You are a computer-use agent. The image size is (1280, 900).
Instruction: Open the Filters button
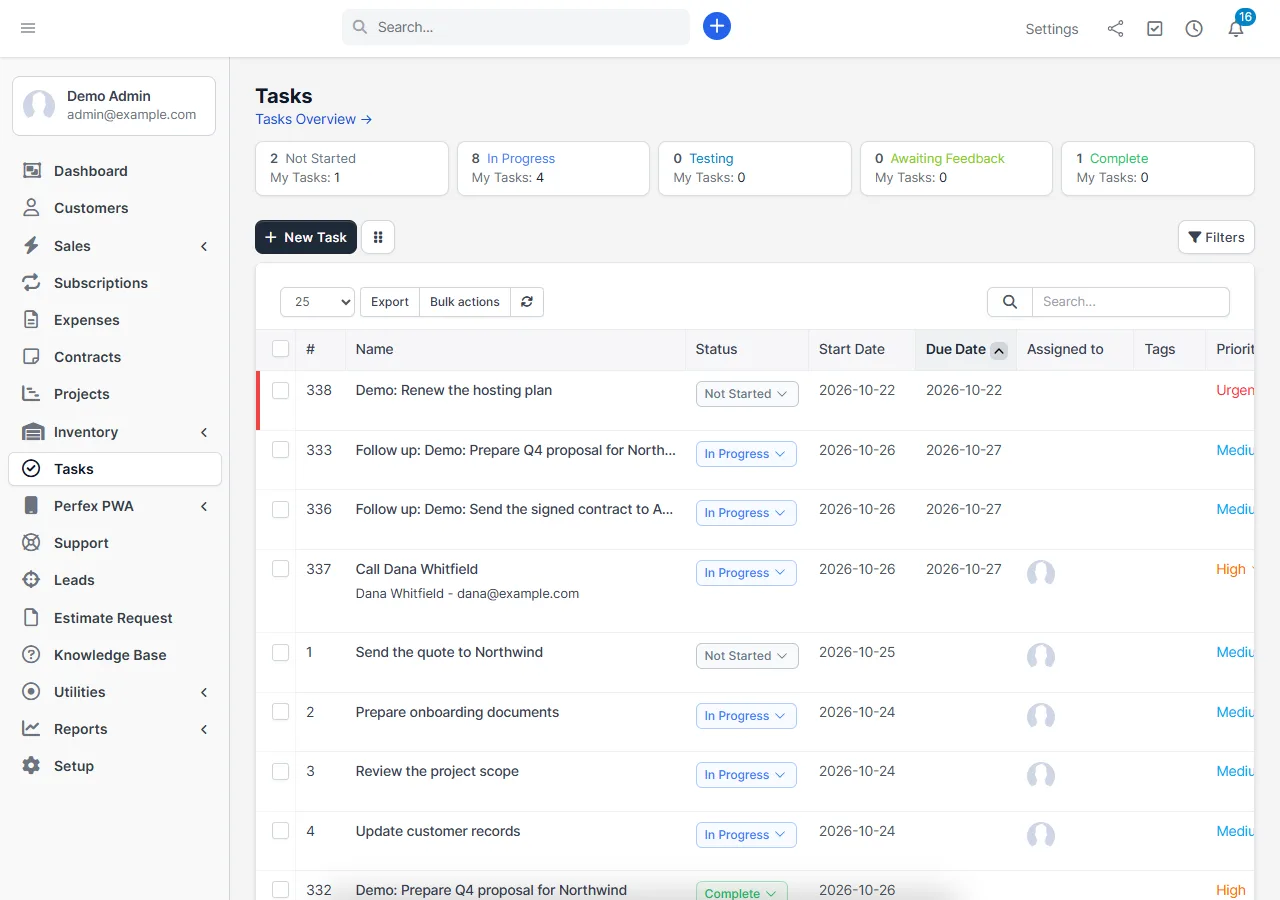coord(1216,237)
